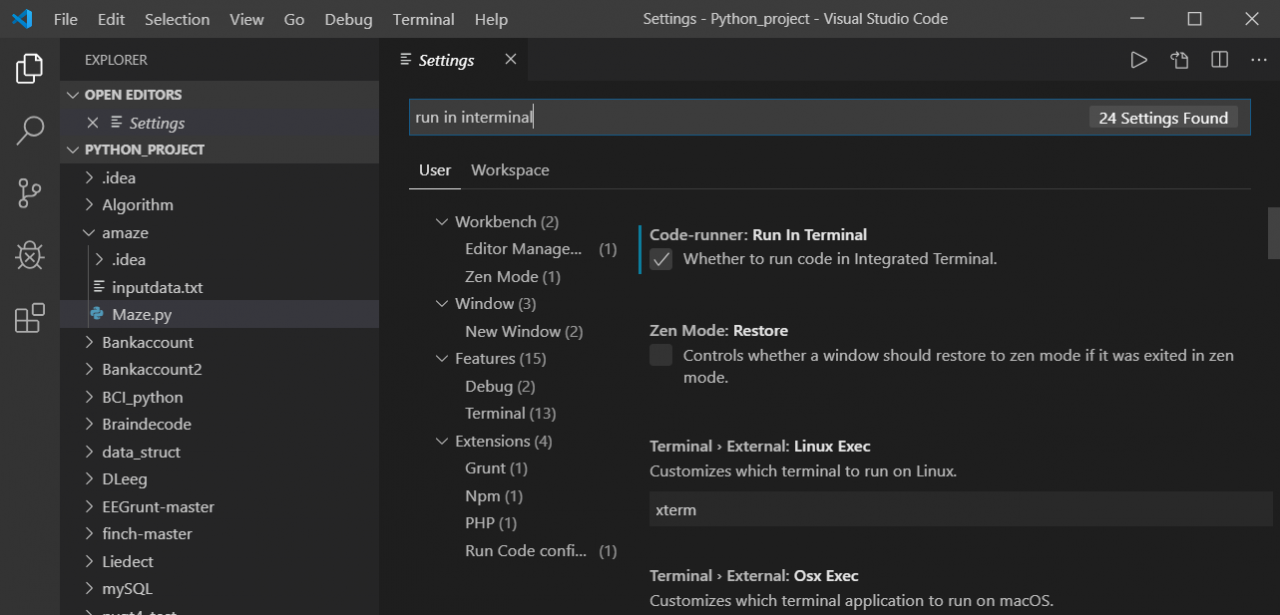Image resolution: width=1280 pixels, height=615 pixels.
Task: Open the Search view in activity bar
Action: 30,130
